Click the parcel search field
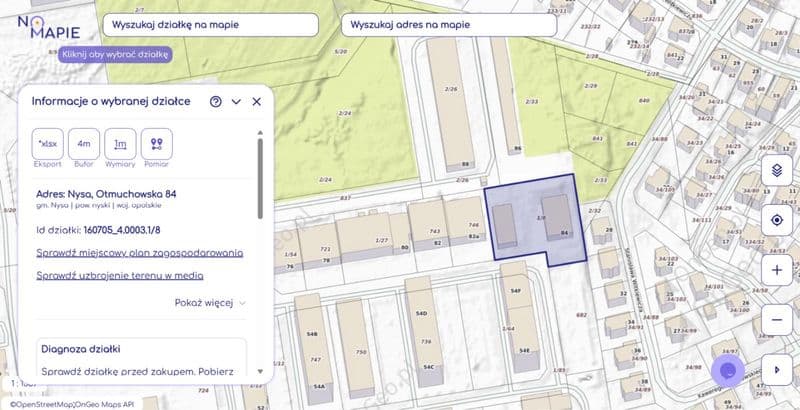This screenshot has width=800, height=410. click(211, 24)
